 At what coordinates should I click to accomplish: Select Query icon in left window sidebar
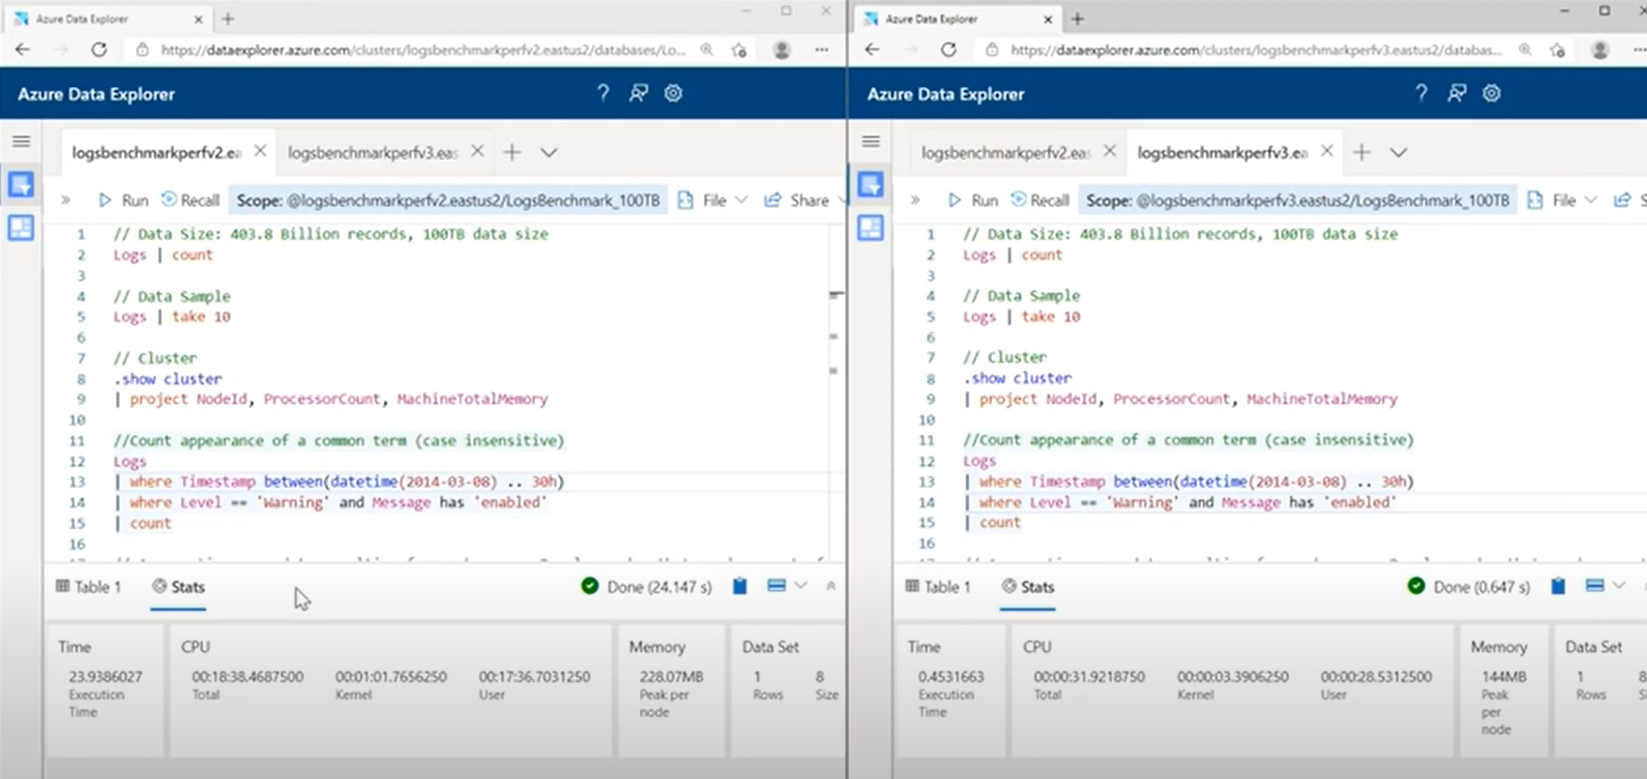click(x=21, y=185)
